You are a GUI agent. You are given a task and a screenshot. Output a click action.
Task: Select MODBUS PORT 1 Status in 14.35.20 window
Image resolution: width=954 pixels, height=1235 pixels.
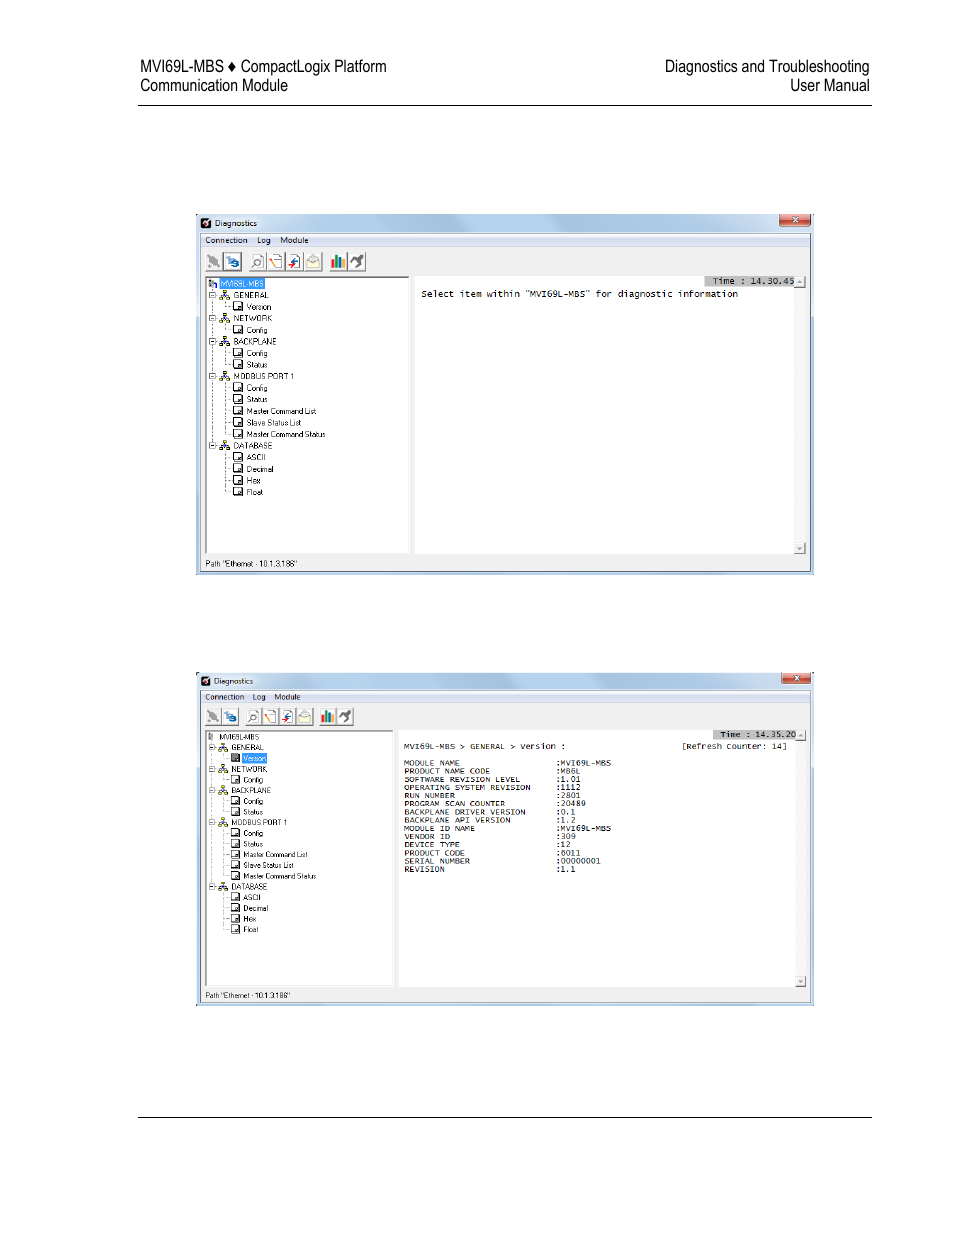pyautogui.click(x=253, y=844)
